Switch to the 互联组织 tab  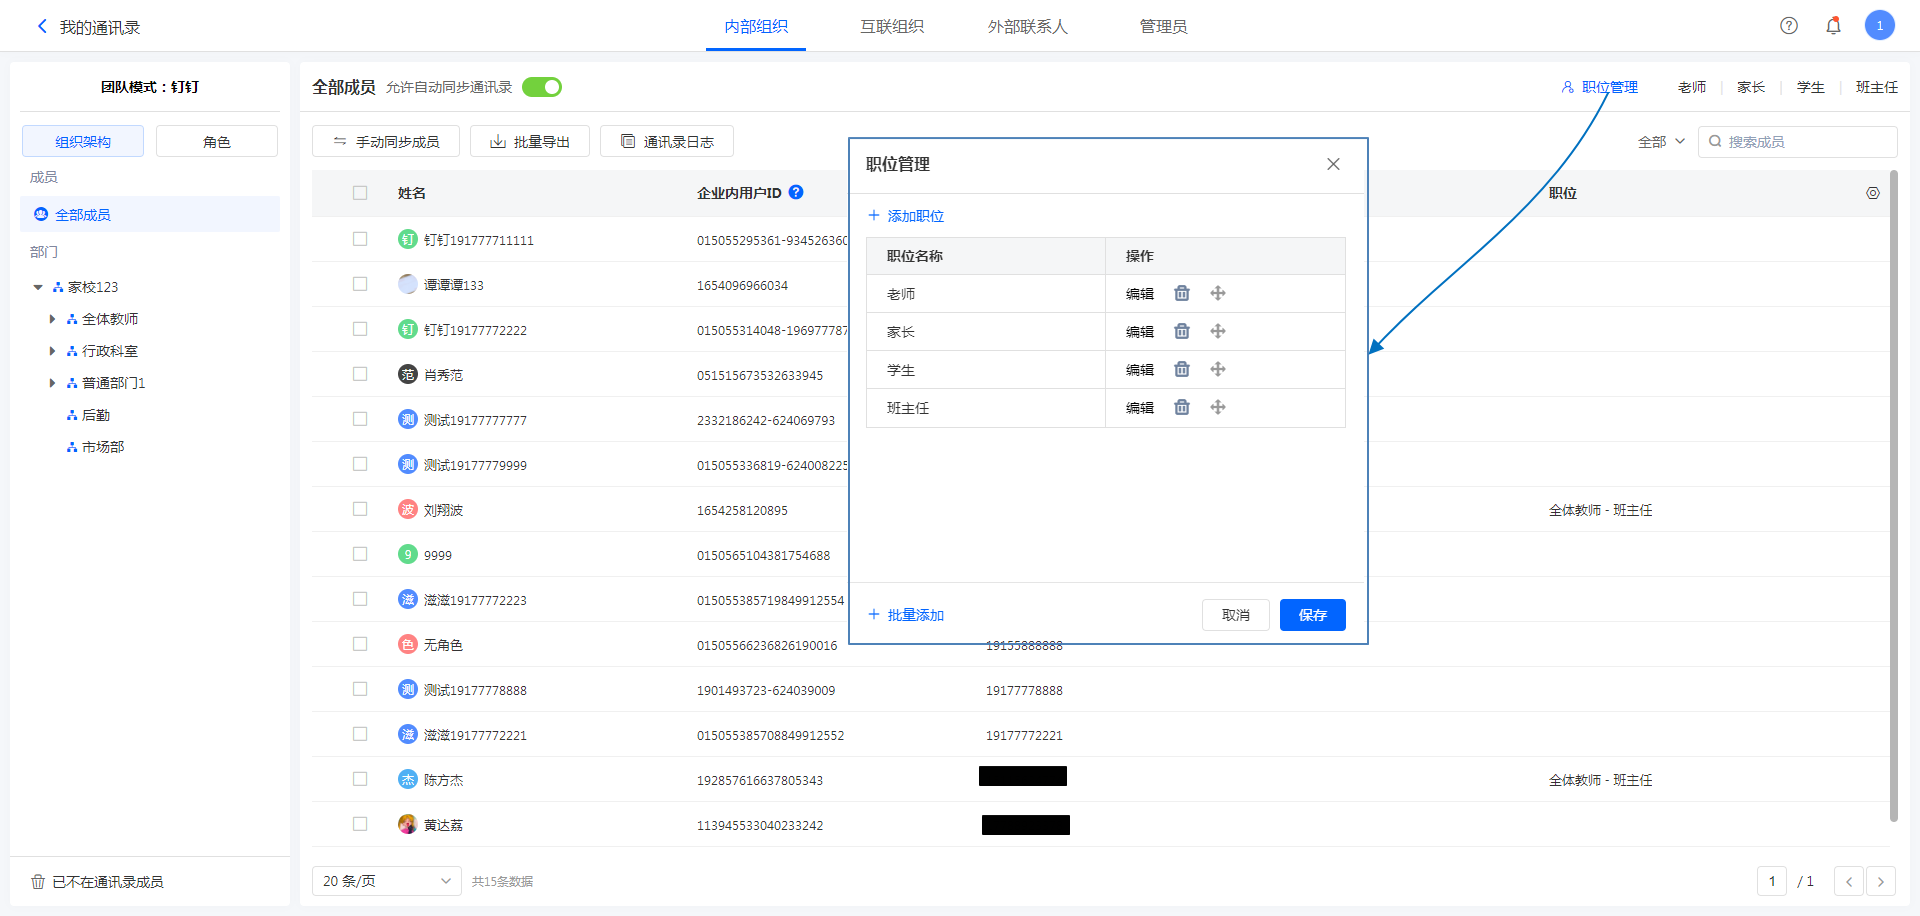tap(892, 26)
